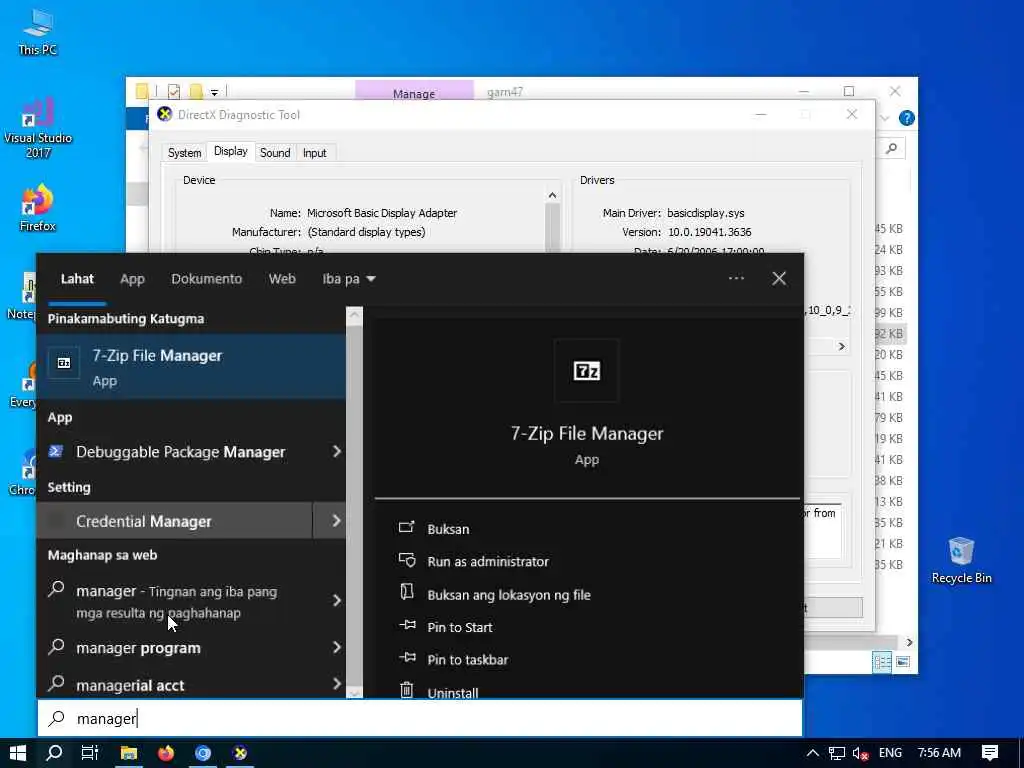This screenshot has width=1024, height=768.
Task: Open This PC desktop icon
Action: click(37, 31)
